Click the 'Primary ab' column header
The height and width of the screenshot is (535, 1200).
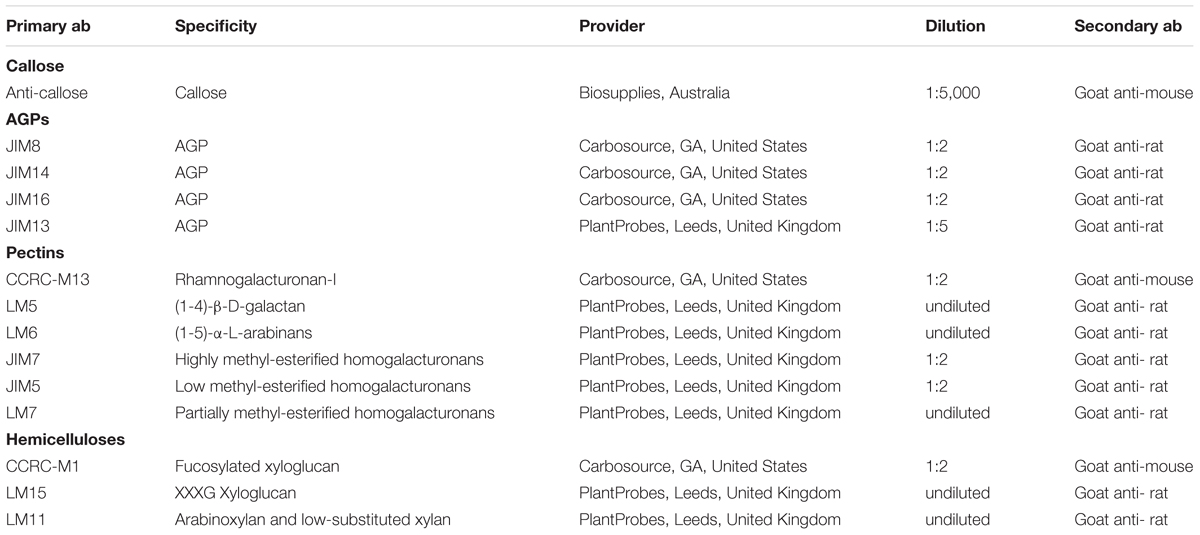coord(48,27)
